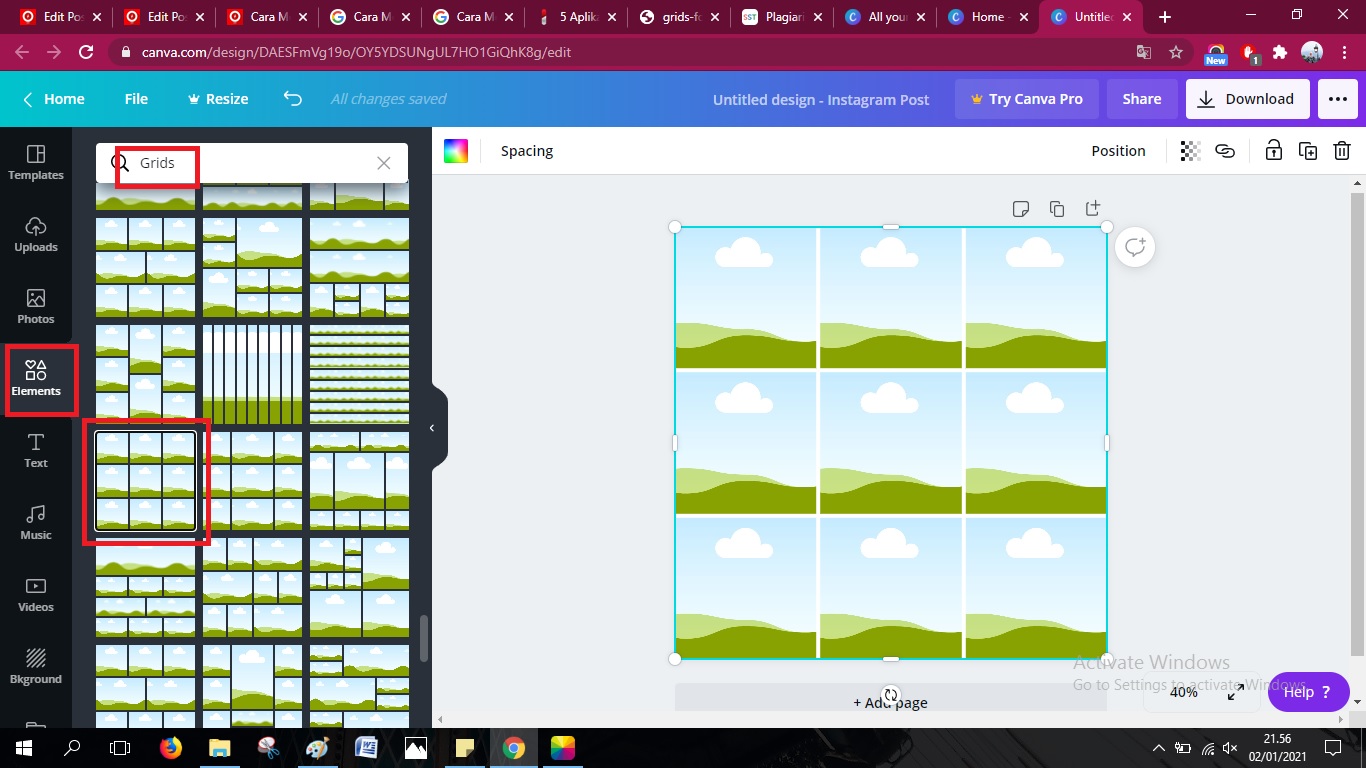1366x768 pixels.
Task: Click the elements panel vertical scrollbar
Action: [x=424, y=638]
